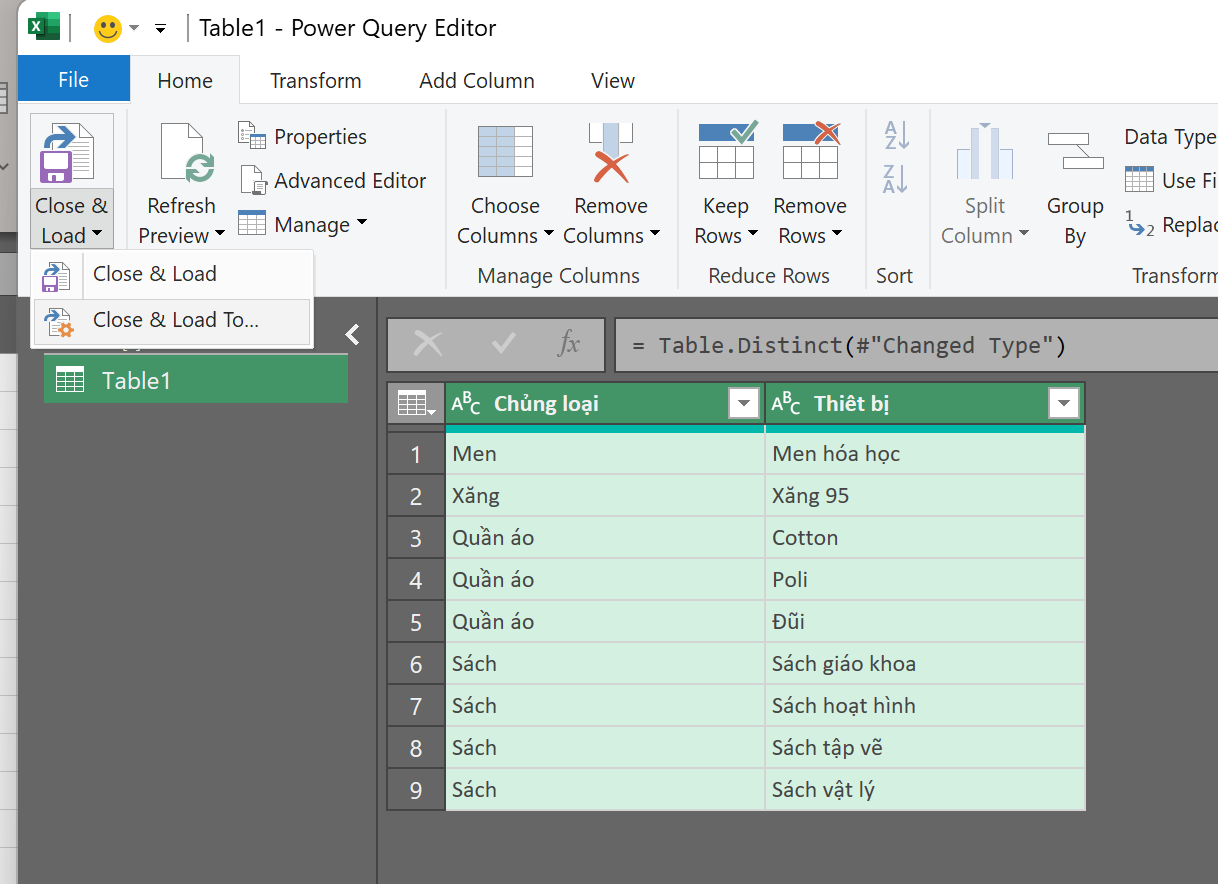Open the Add Column tab
The width and height of the screenshot is (1218, 884).
click(477, 80)
